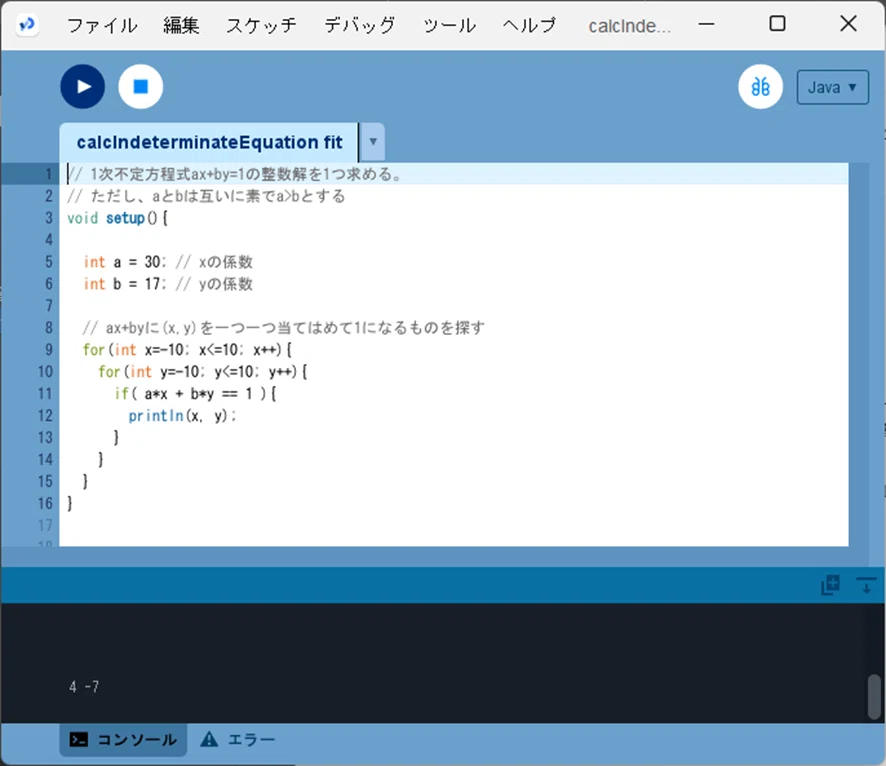Click line number 1 in the gutter
This screenshot has width=886, height=766.
[x=49, y=174]
